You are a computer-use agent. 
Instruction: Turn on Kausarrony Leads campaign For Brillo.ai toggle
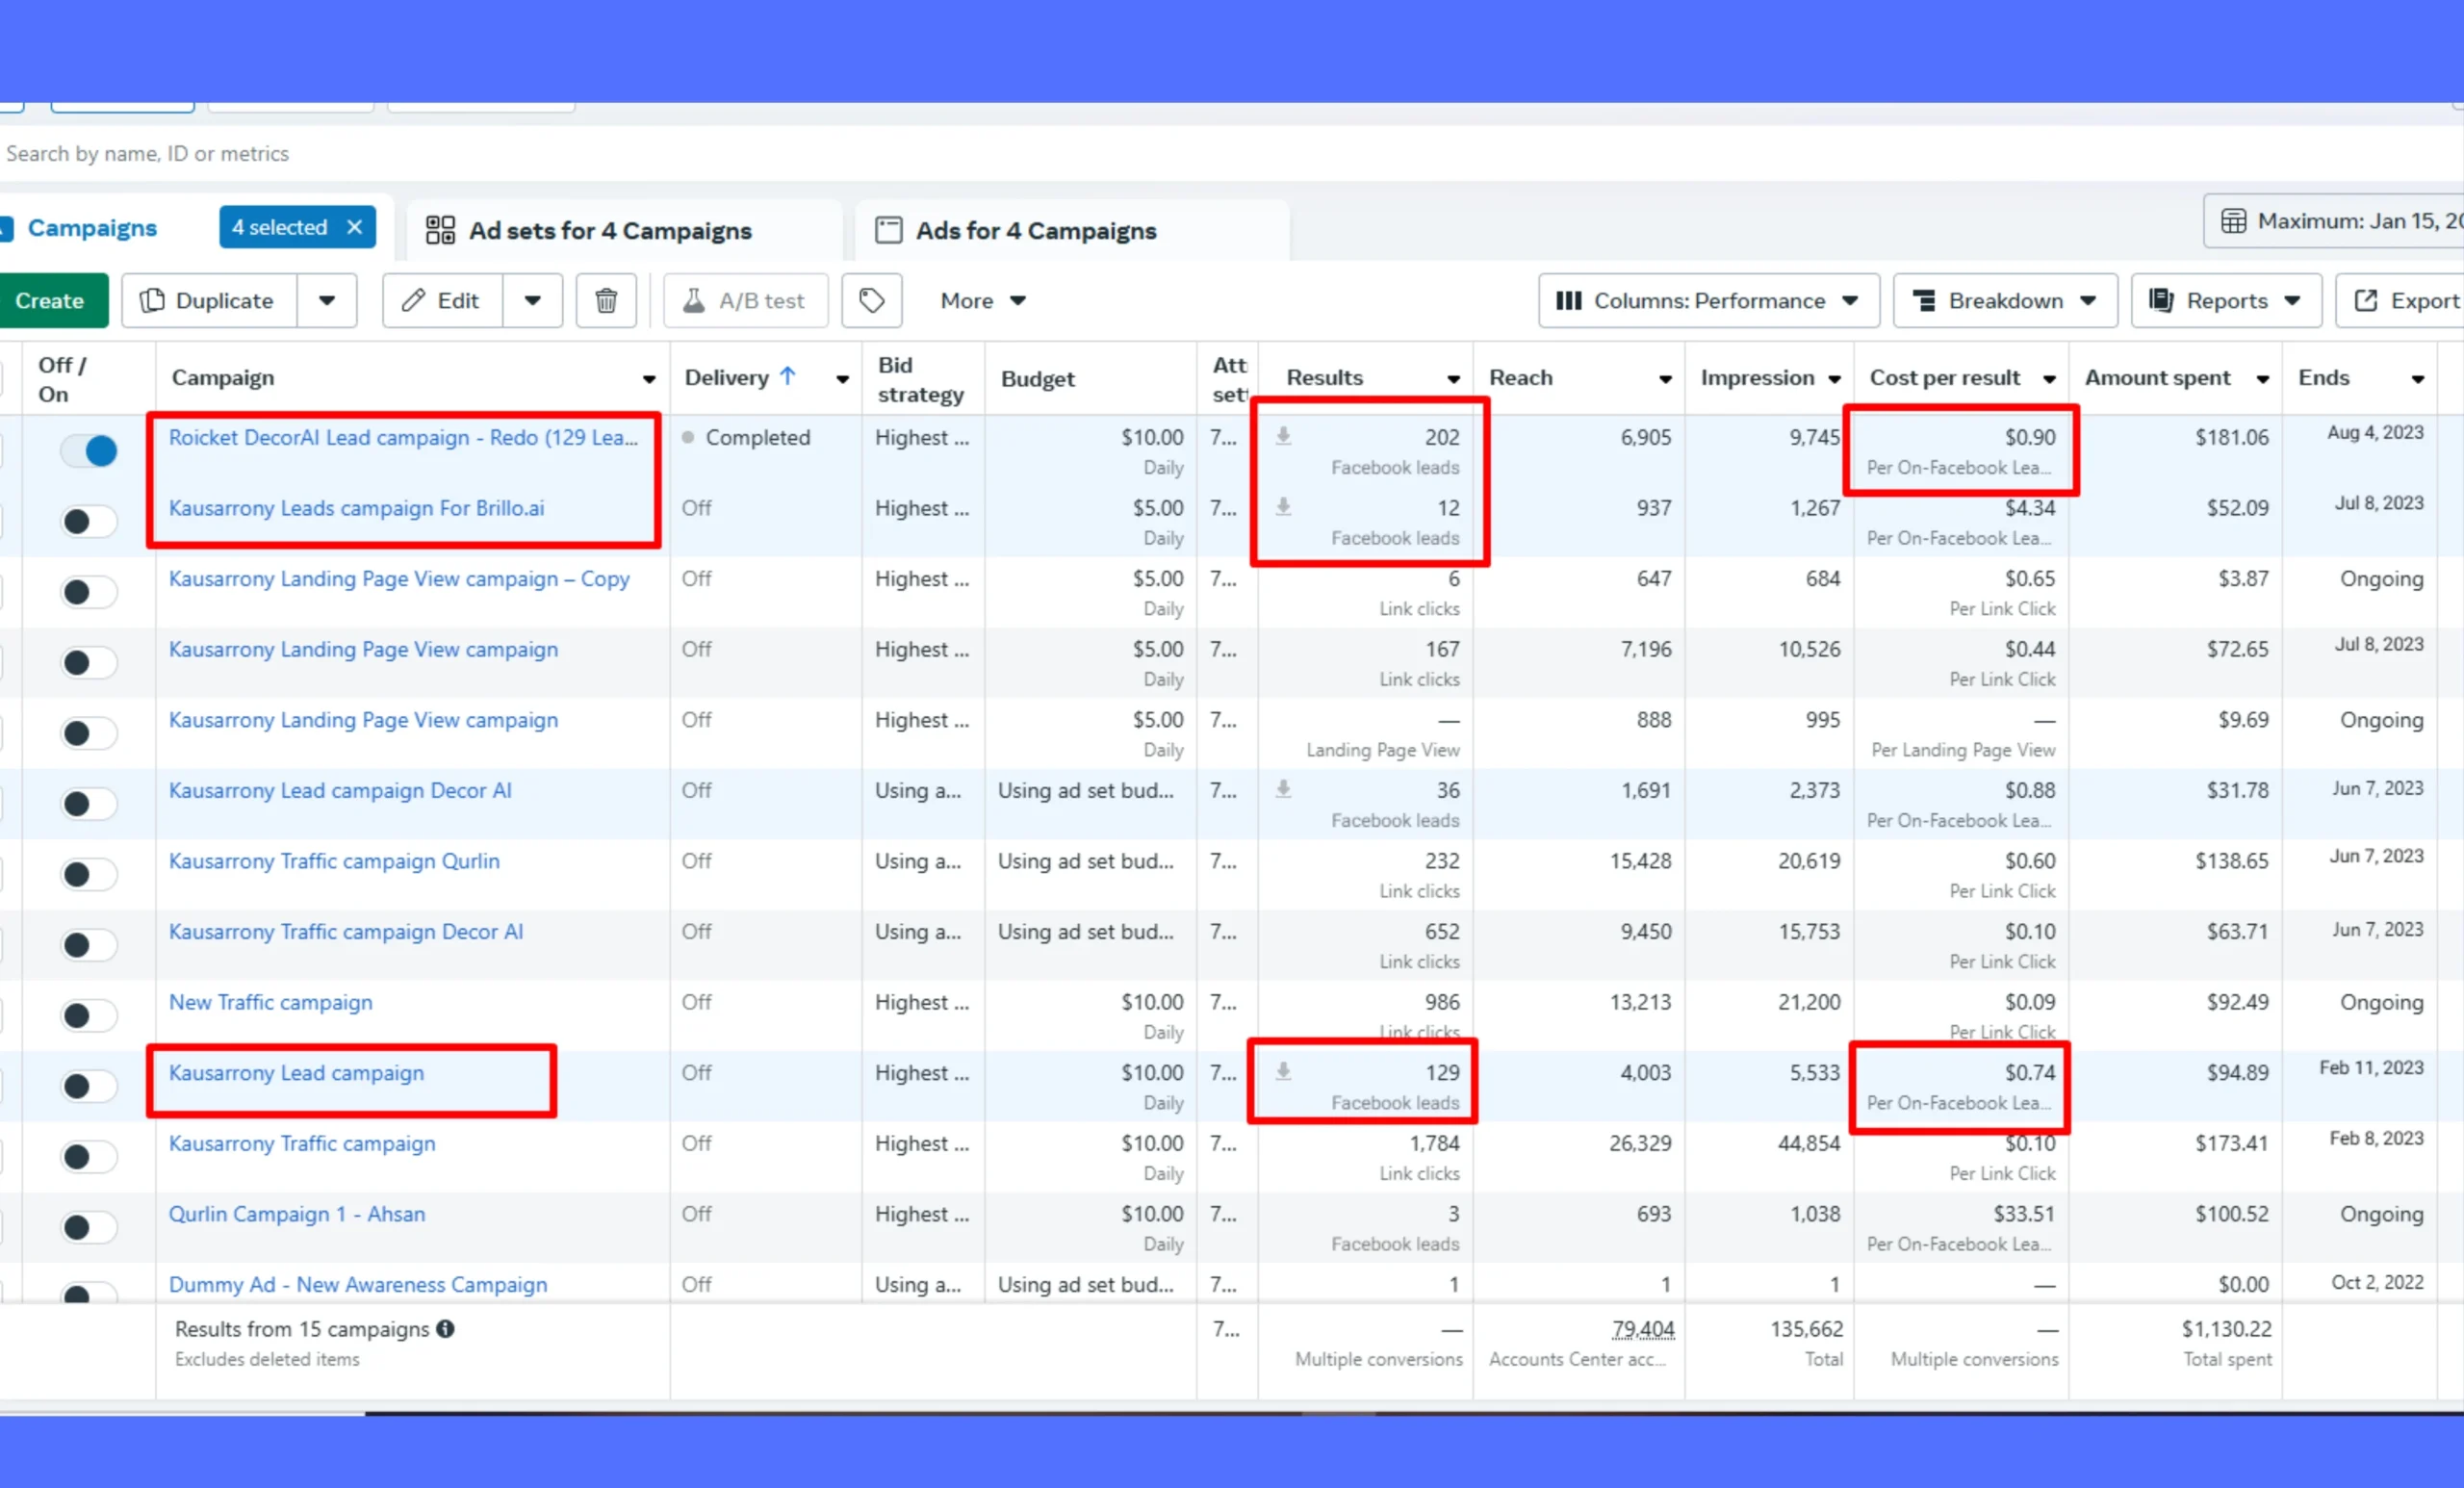click(x=89, y=522)
